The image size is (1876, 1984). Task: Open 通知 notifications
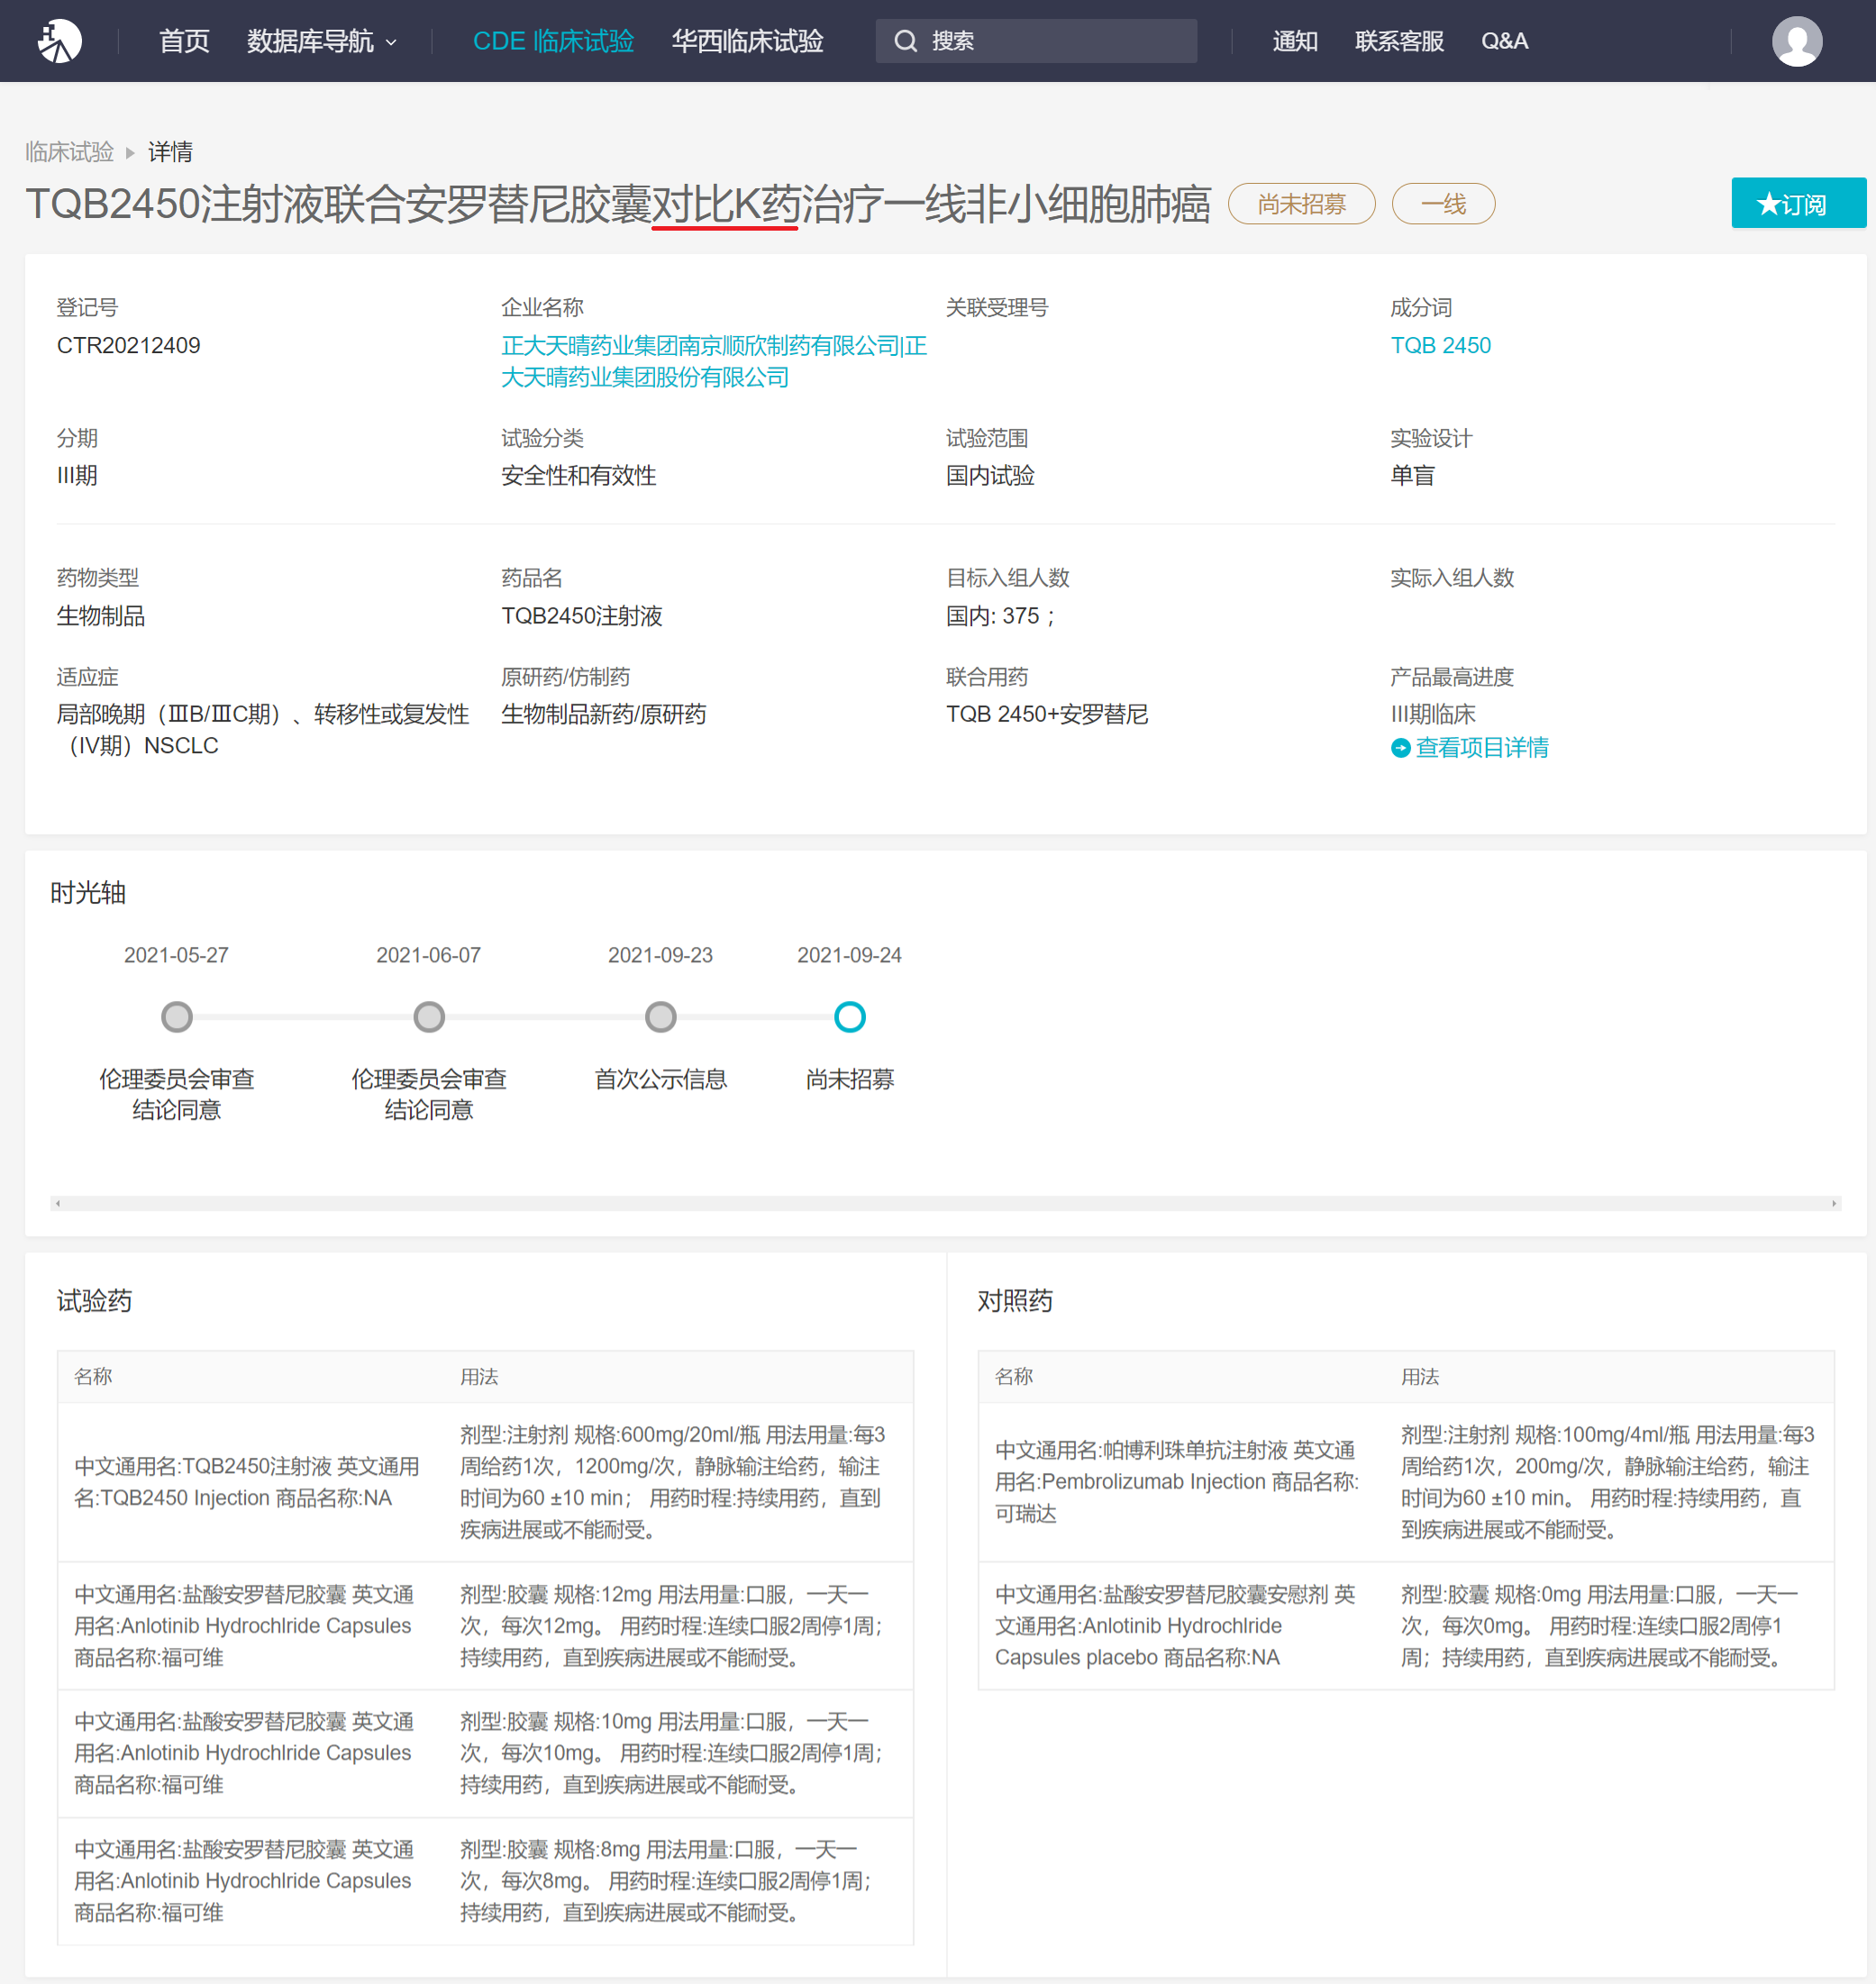click(x=1294, y=41)
